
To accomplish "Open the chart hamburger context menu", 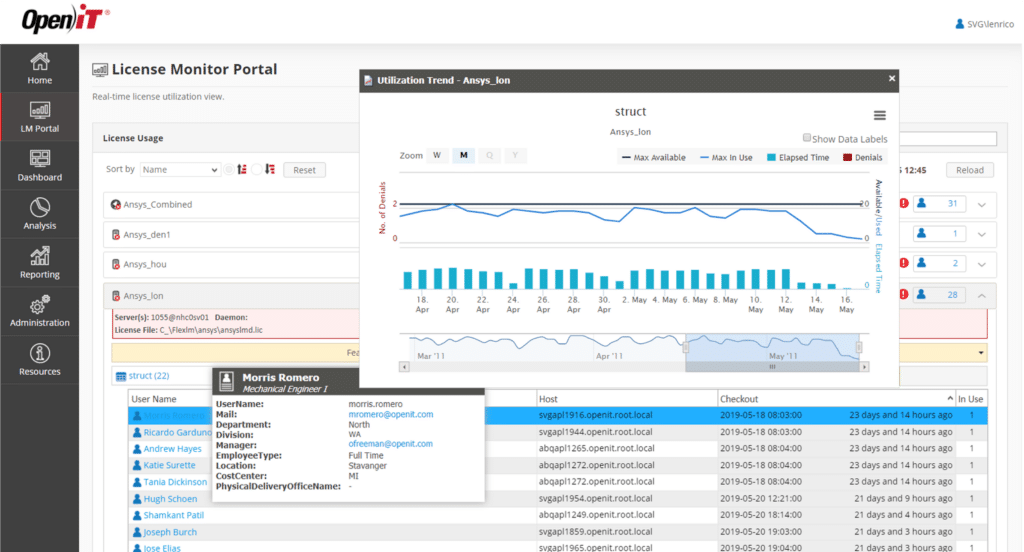I will tap(879, 115).
